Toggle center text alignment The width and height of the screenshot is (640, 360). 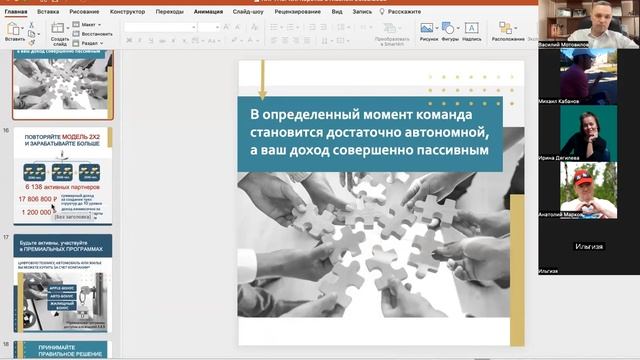(x=285, y=40)
